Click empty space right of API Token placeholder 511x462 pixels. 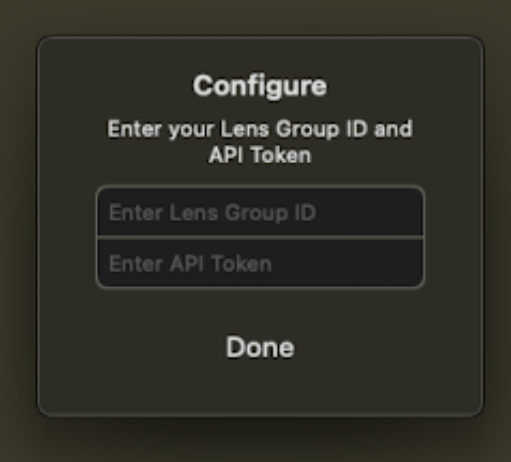347,263
